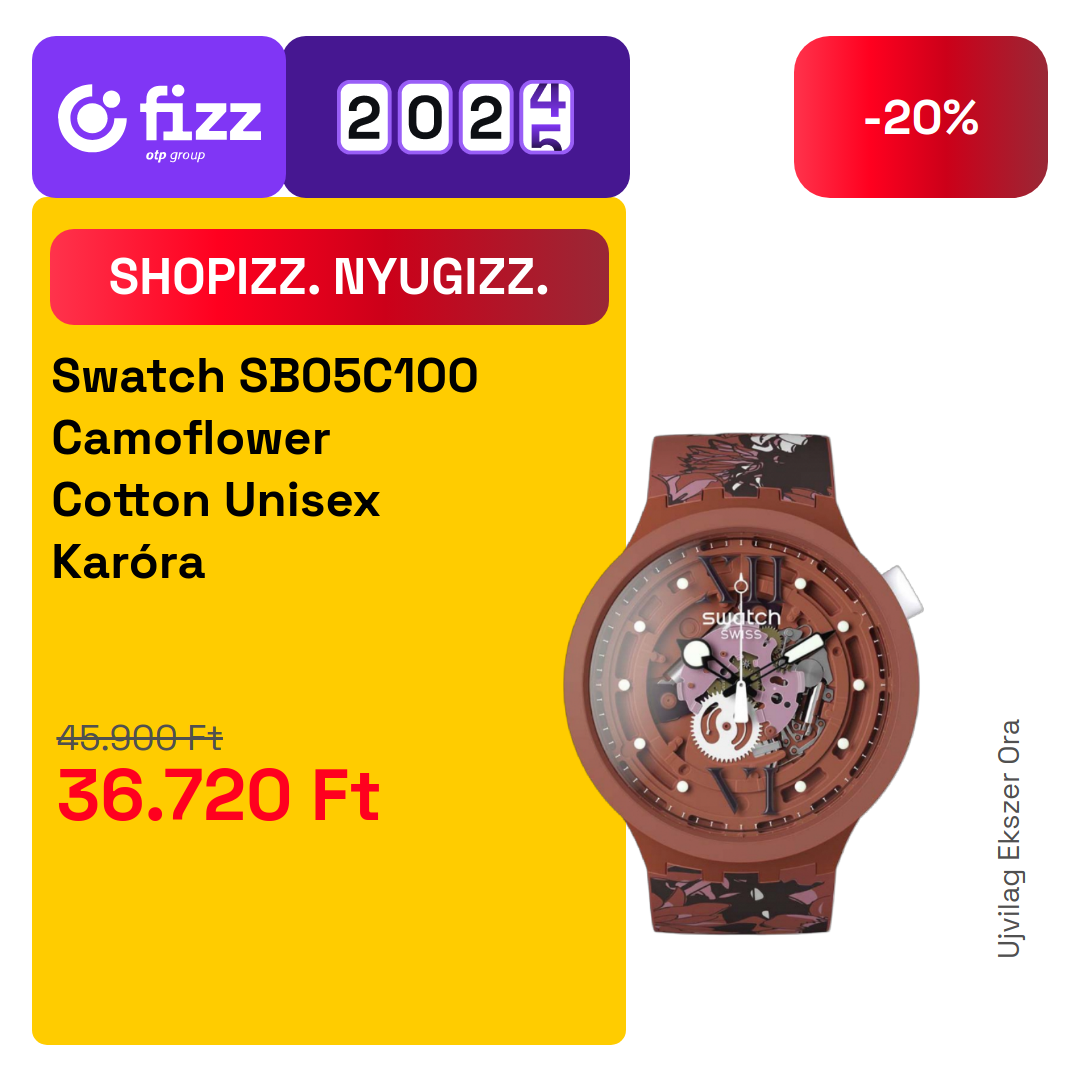Screen dimensions: 1080x1080
Task: Click the Ujvilag Ekszer Ora seller label
Action: pyautogui.click(x=1009, y=838)
